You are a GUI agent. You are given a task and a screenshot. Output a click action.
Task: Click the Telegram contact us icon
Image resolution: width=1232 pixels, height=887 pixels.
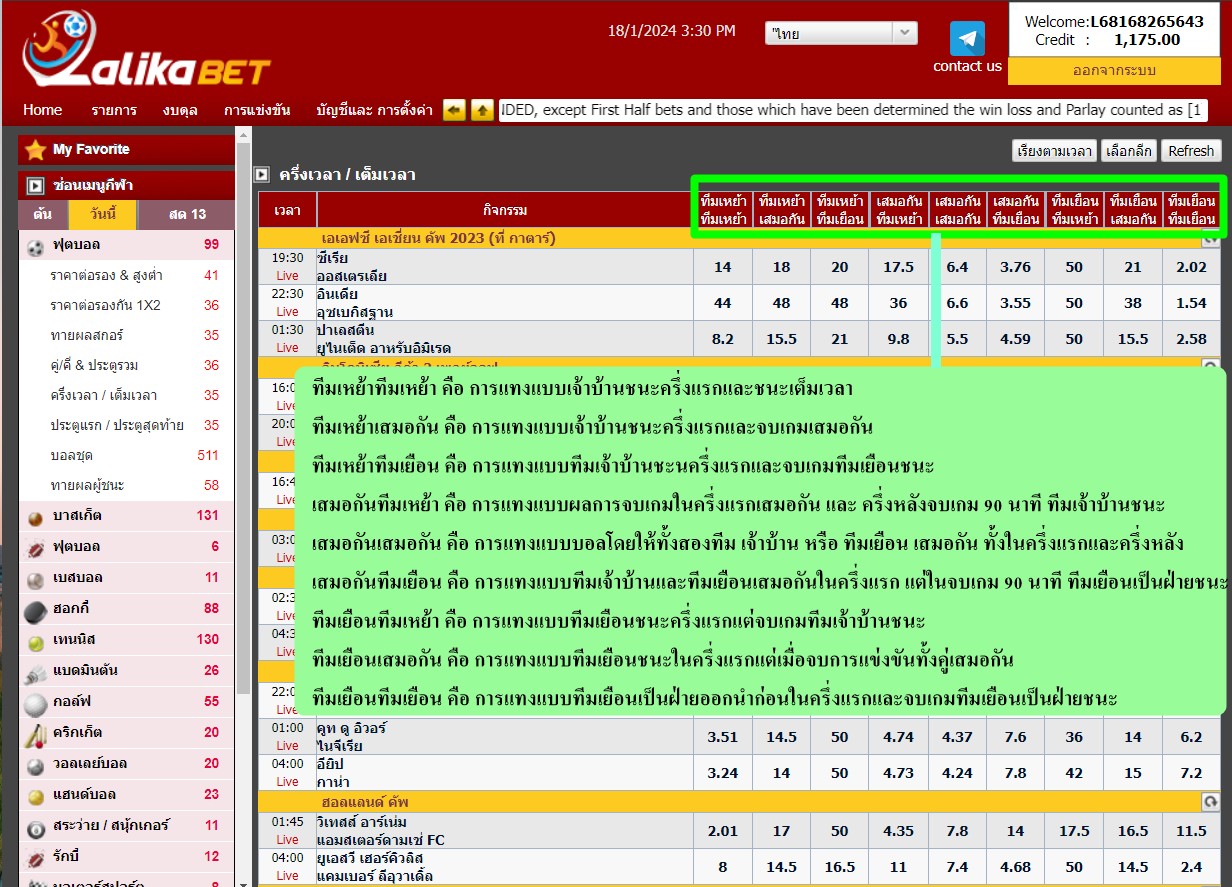tap(967, 39)
